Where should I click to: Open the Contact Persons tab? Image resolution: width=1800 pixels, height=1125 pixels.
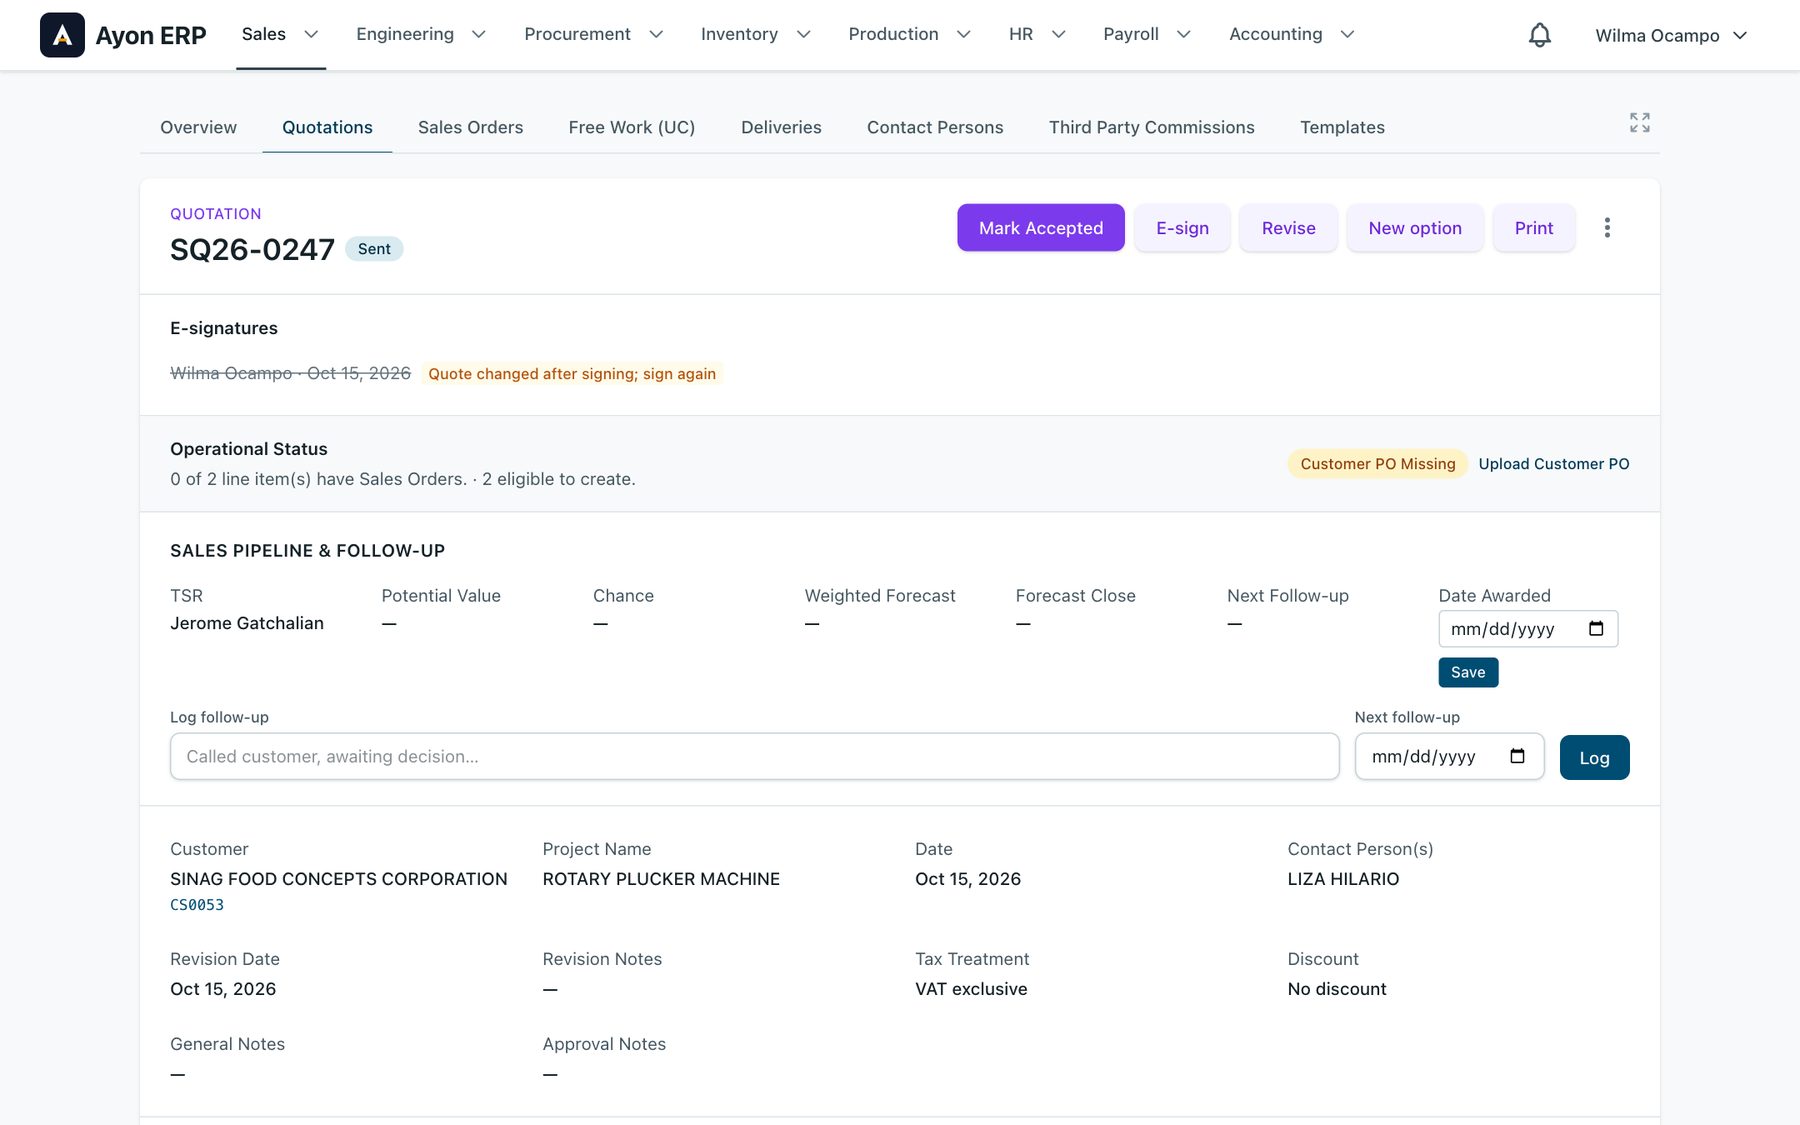[x=935, y=128]
